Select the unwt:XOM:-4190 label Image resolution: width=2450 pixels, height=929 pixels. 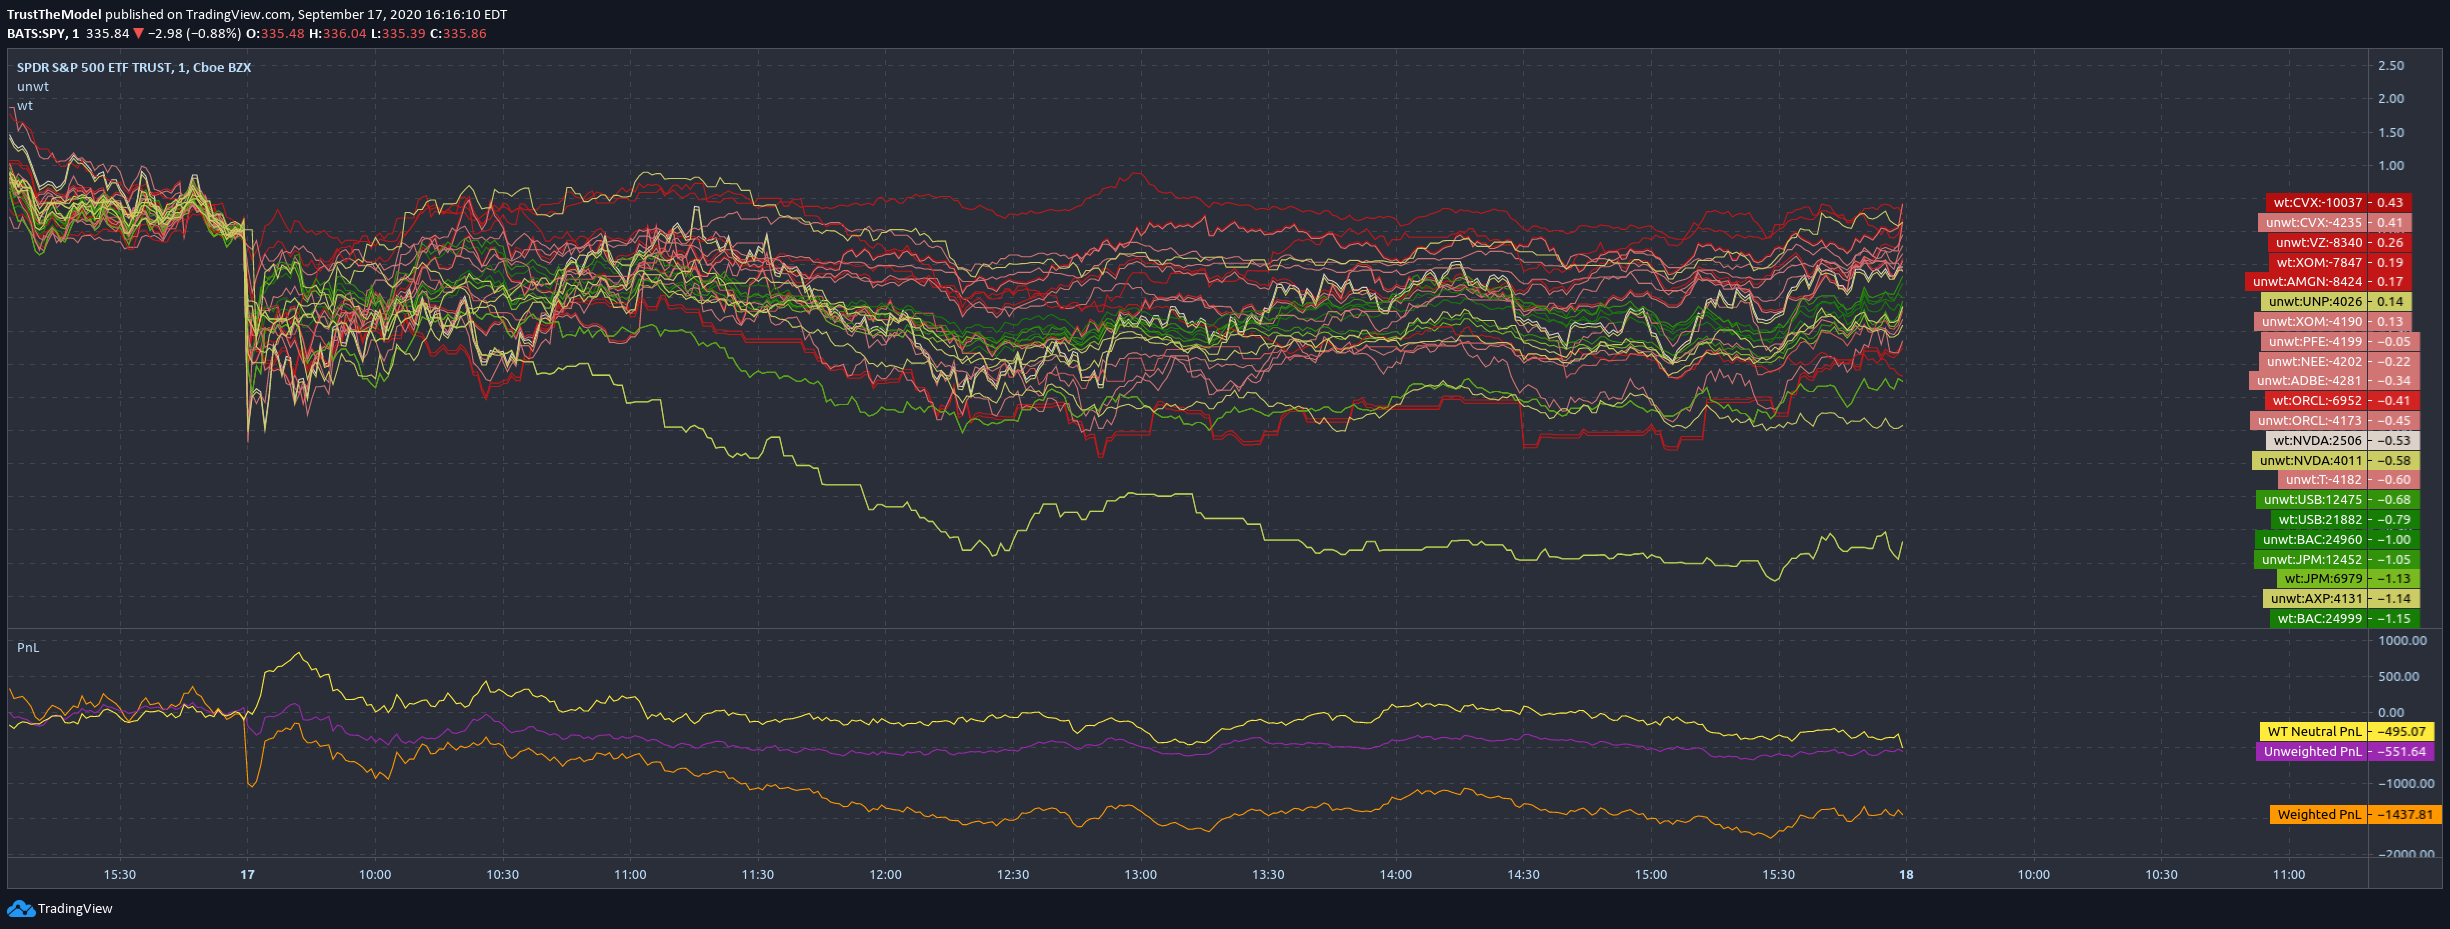pos(2333,321)
